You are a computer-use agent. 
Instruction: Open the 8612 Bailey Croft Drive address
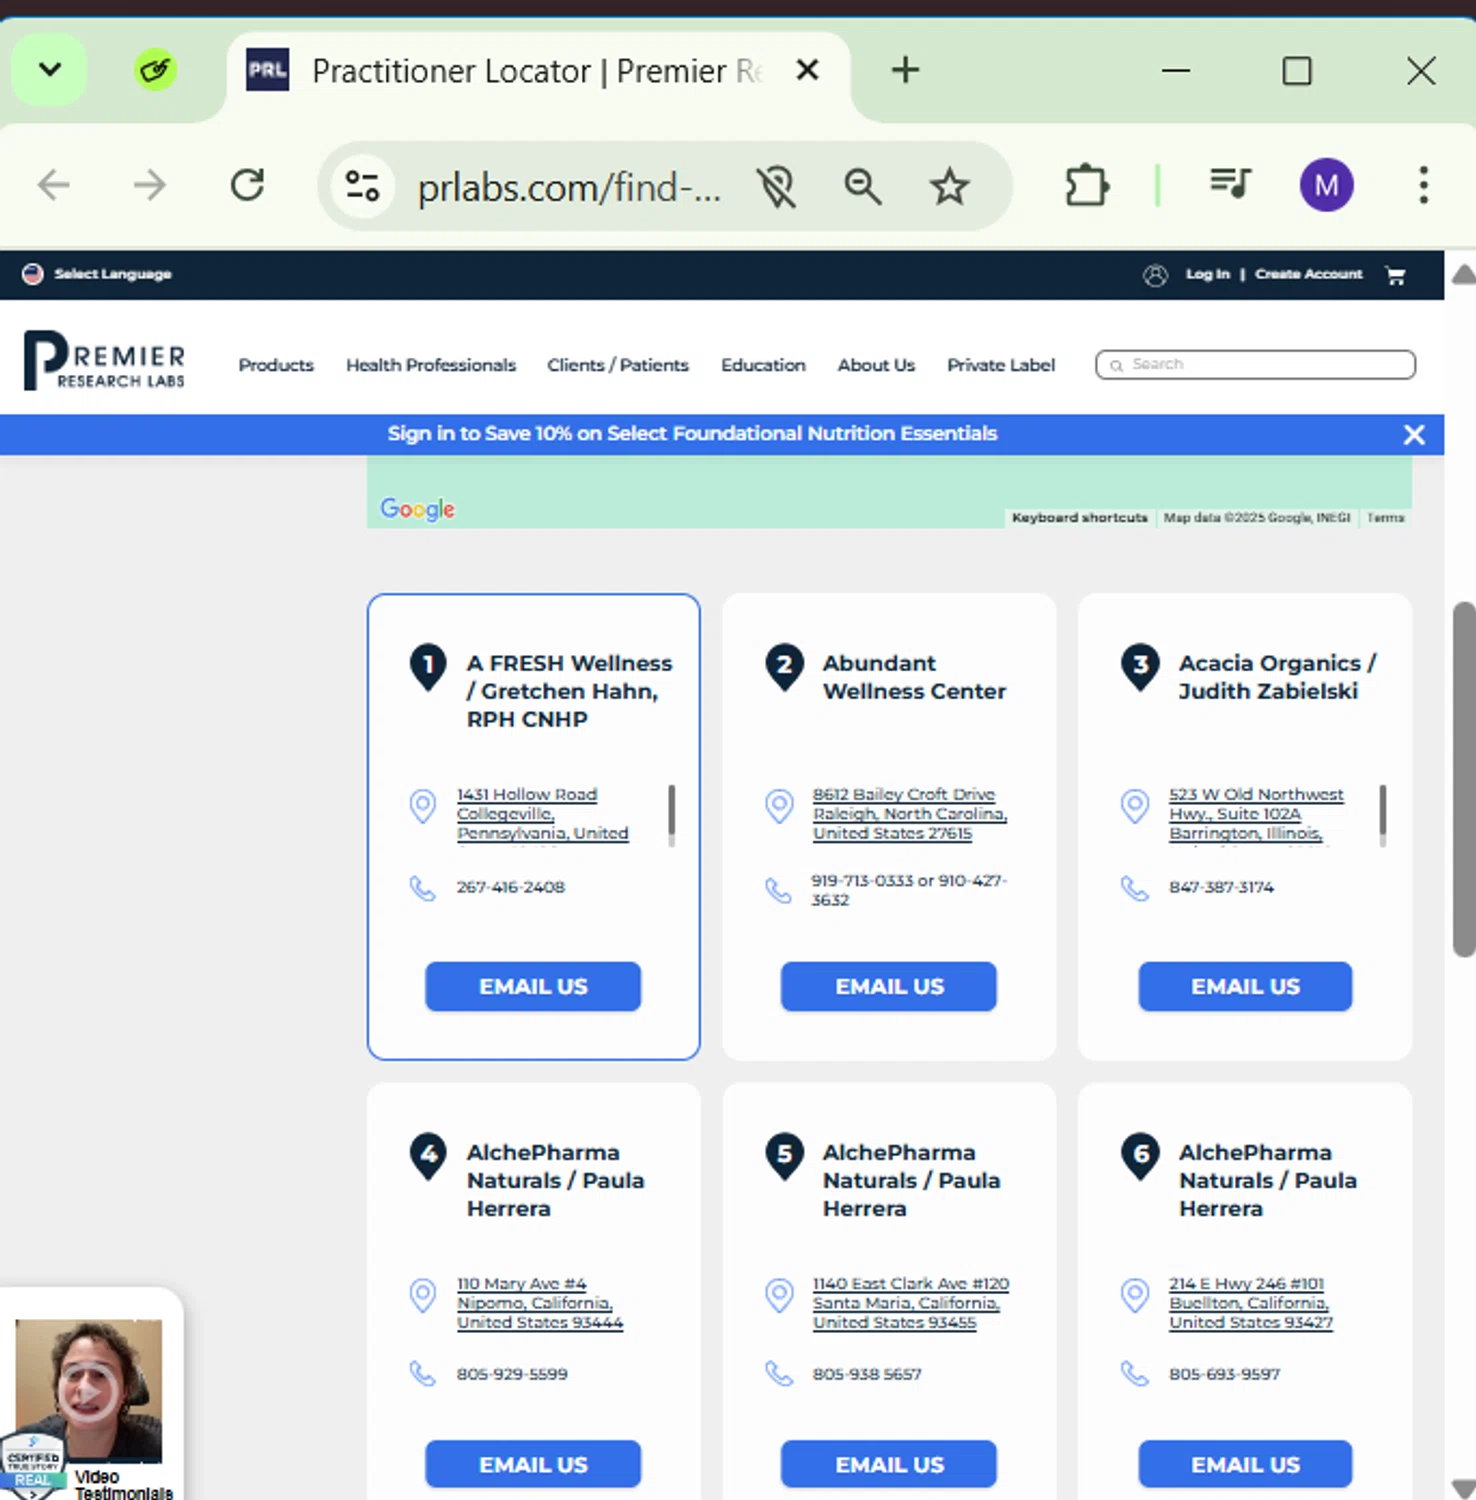[910, 814]
